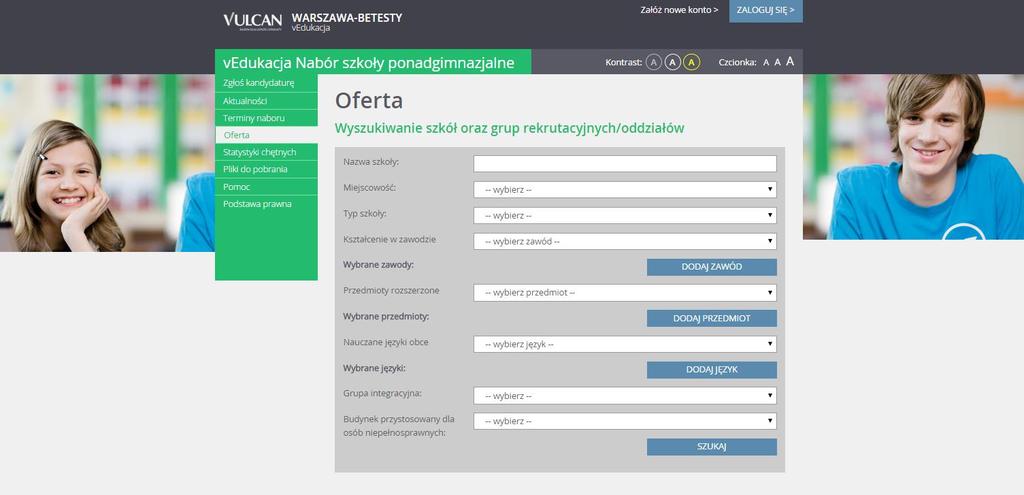The height and width of the screenshot is (495, 1024).
Task: Click the SZUKAJ button
Action: (712, 447)
